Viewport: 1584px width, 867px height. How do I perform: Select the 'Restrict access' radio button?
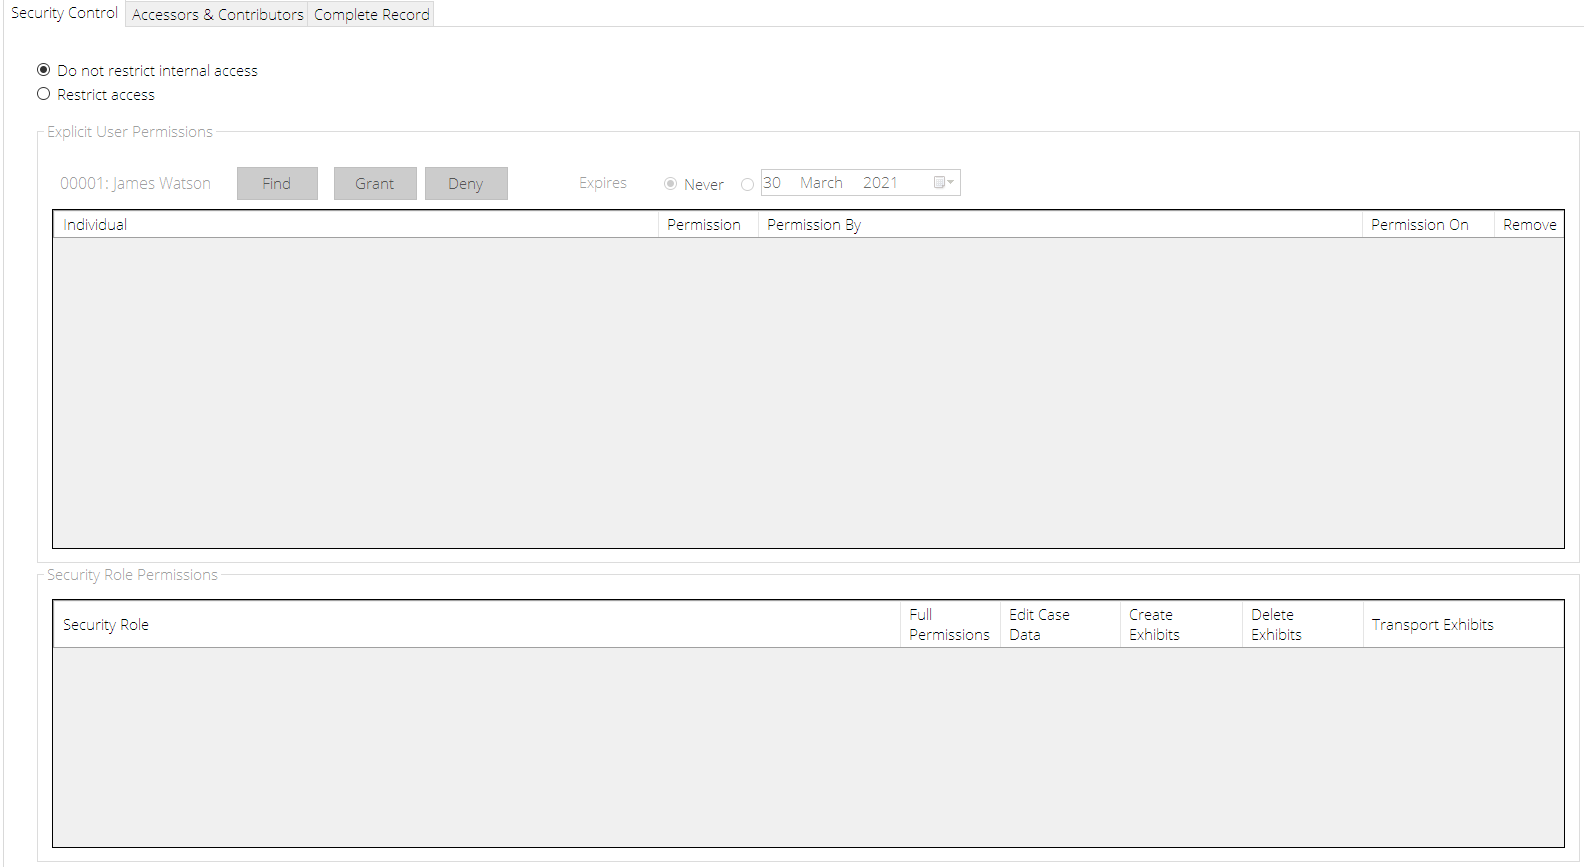pos(44,94)
